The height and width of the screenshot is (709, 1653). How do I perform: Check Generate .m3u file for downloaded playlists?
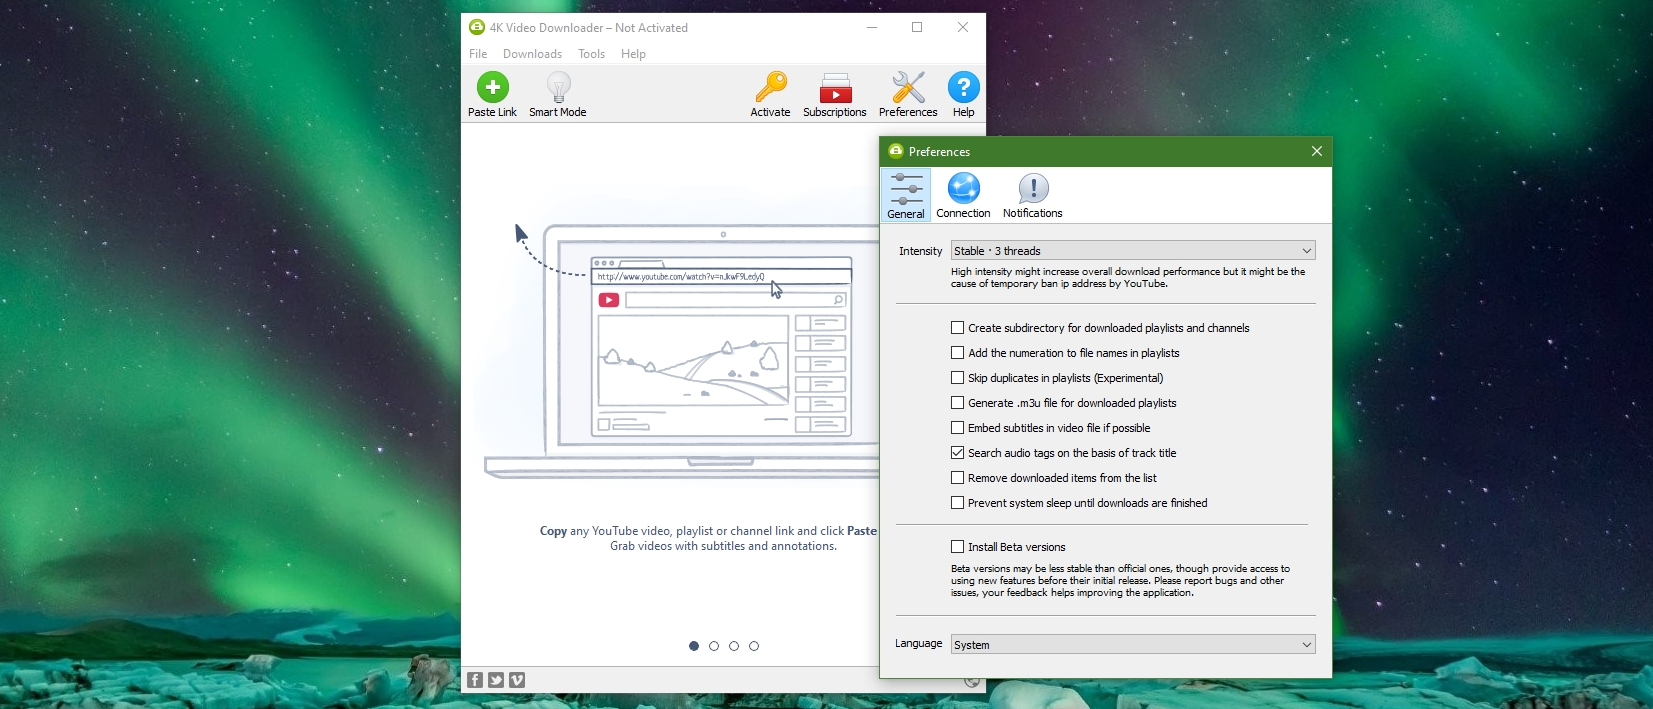(957, 403)
